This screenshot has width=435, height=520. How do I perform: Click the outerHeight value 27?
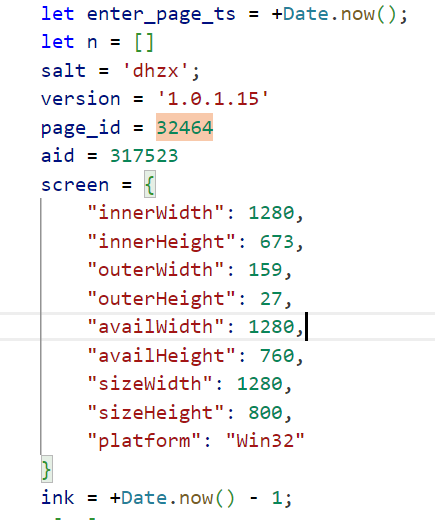tap(271, 298)
